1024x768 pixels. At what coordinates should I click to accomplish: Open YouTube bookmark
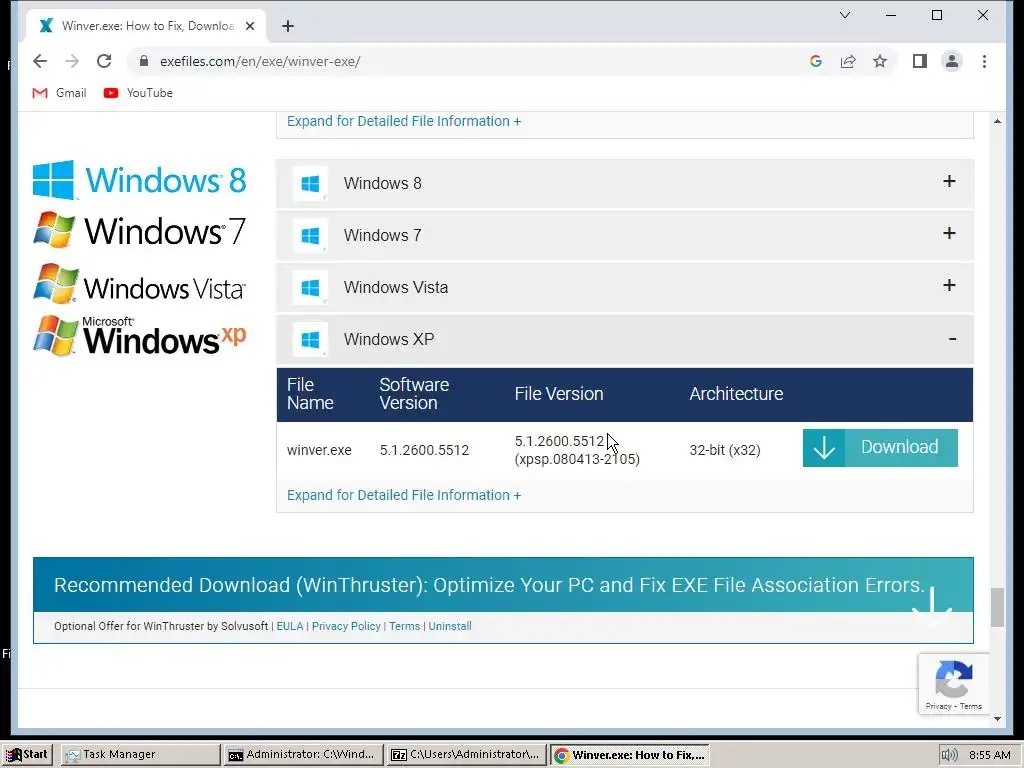(138, 93)
